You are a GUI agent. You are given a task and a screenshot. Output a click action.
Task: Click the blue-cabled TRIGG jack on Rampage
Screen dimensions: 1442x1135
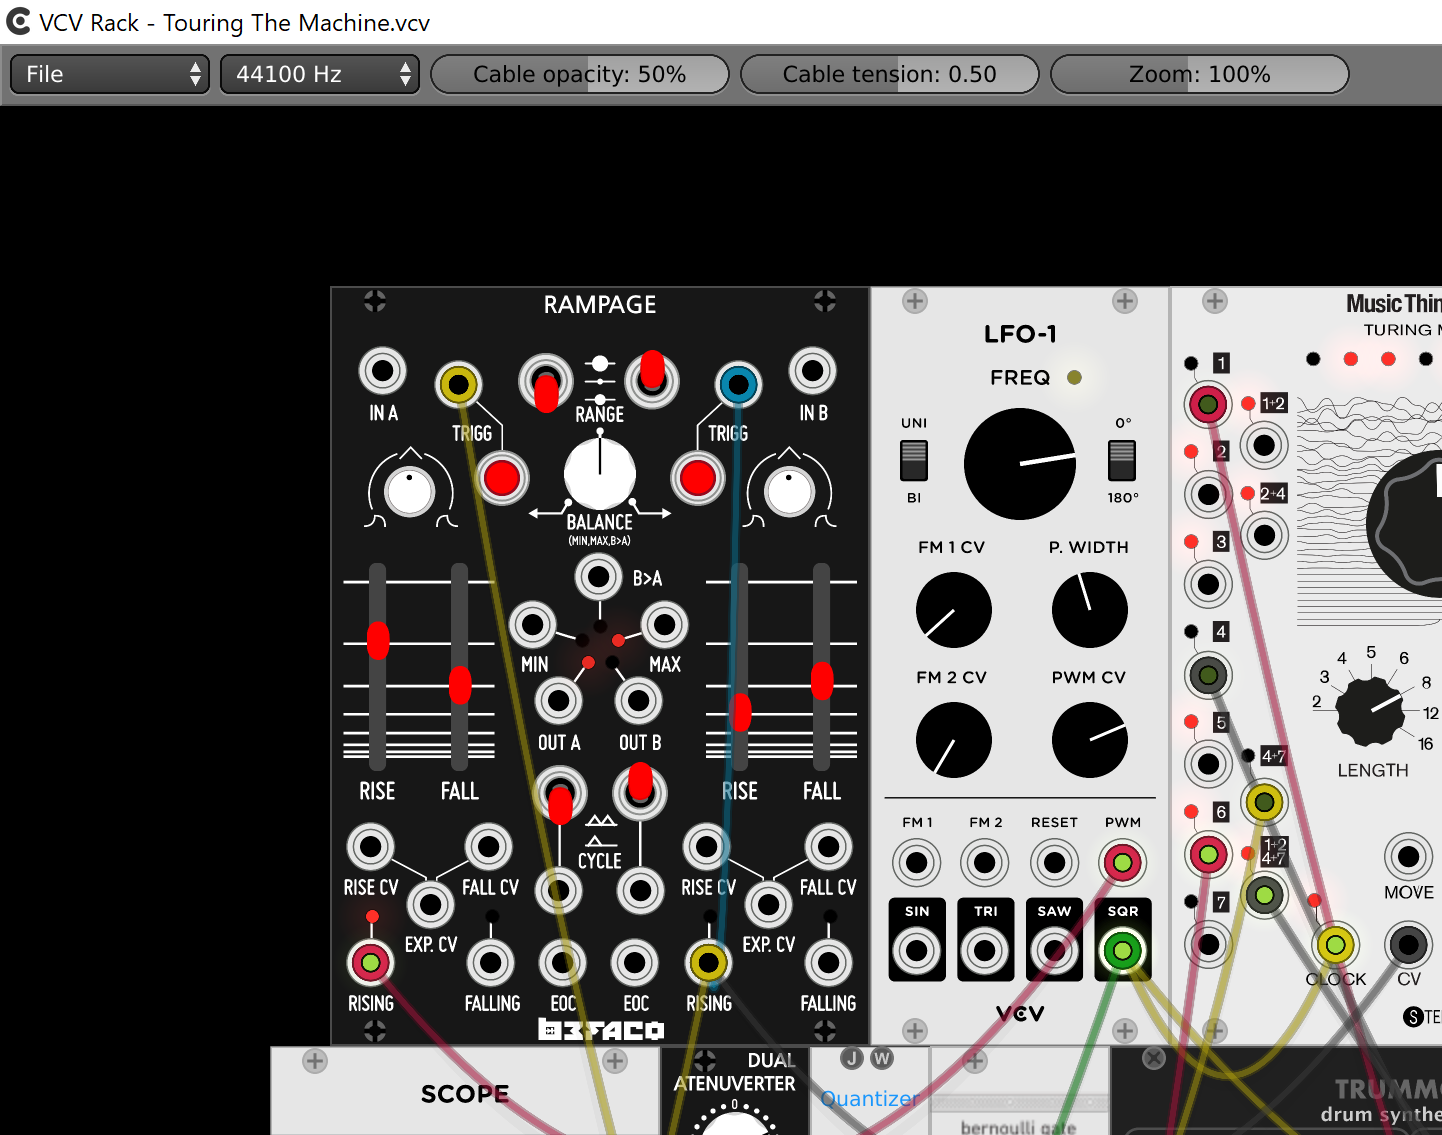pos(739,384)
